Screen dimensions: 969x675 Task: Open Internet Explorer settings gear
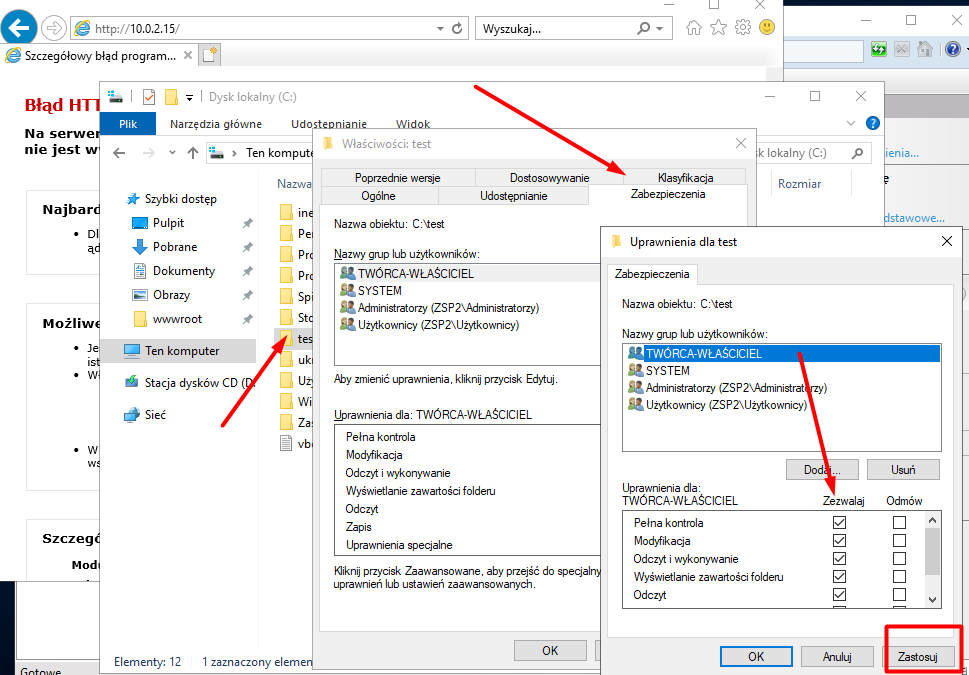[743, 27]
